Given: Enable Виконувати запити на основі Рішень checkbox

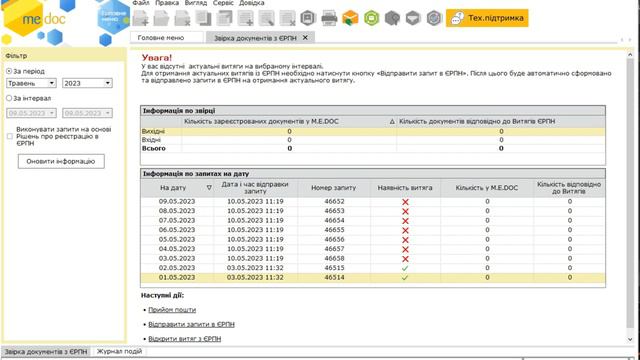Looking at the screenshot, I should (10, 136).
